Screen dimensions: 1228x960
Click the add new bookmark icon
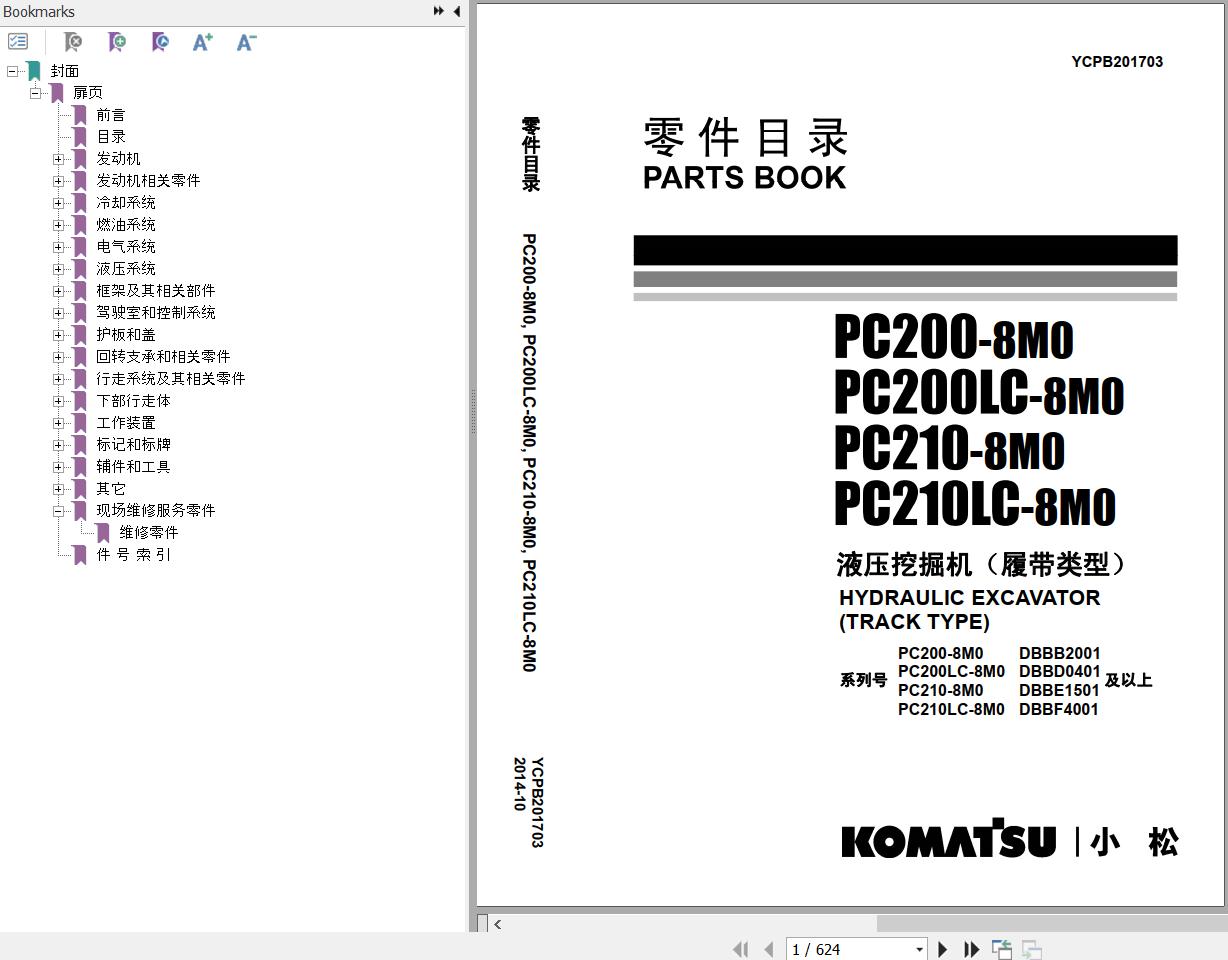(117, 42)
